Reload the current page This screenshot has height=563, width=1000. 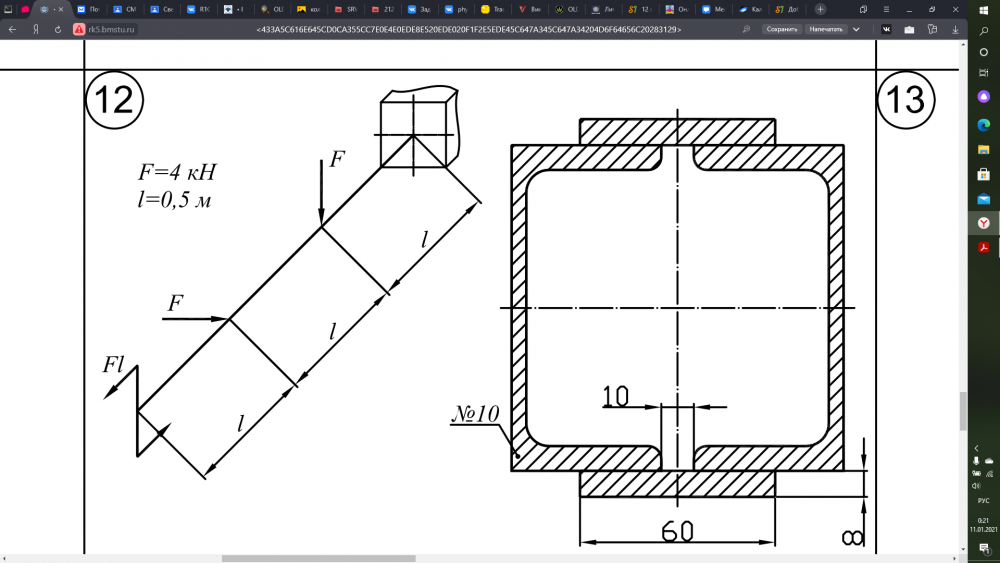coord(58,29)
